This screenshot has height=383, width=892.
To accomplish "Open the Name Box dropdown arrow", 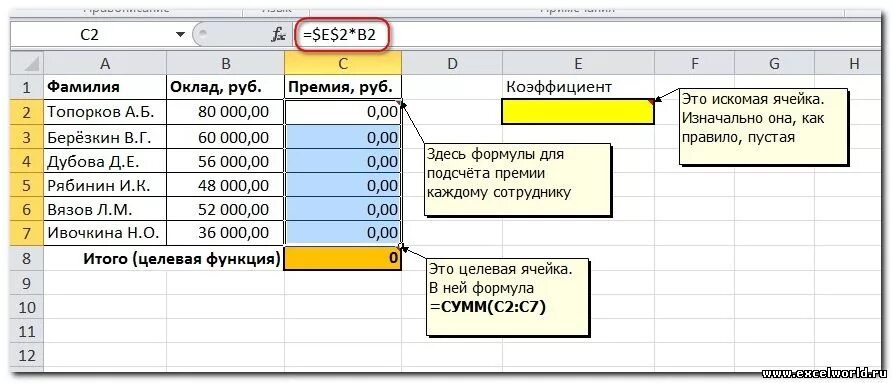I will click(180, 35).
